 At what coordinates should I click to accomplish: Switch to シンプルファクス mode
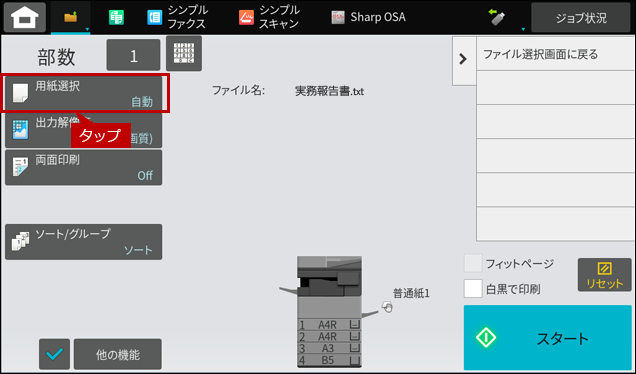178,17
